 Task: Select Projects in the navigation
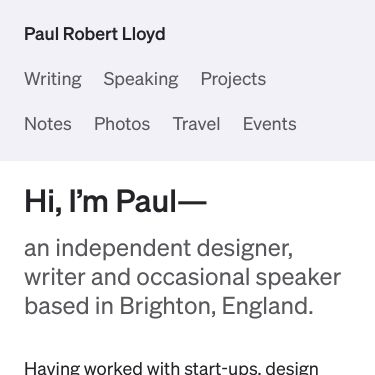233,79
